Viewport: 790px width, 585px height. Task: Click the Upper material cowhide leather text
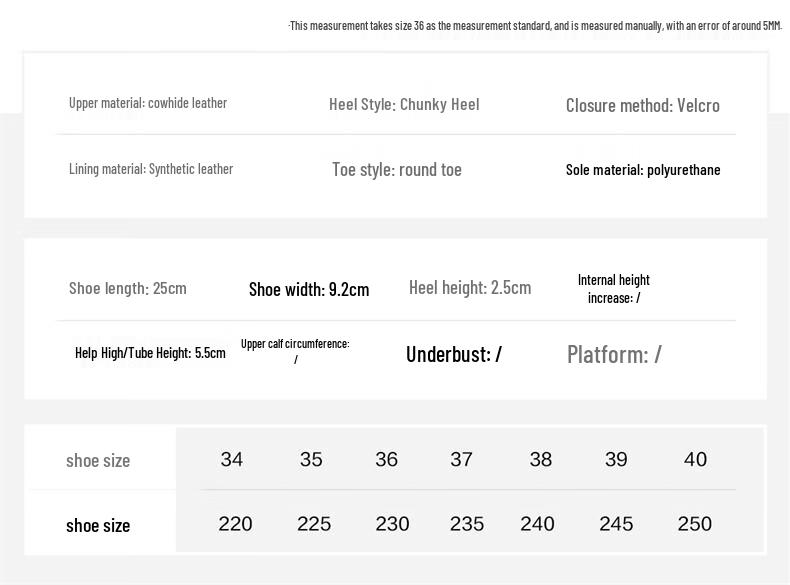pos(148,103)
